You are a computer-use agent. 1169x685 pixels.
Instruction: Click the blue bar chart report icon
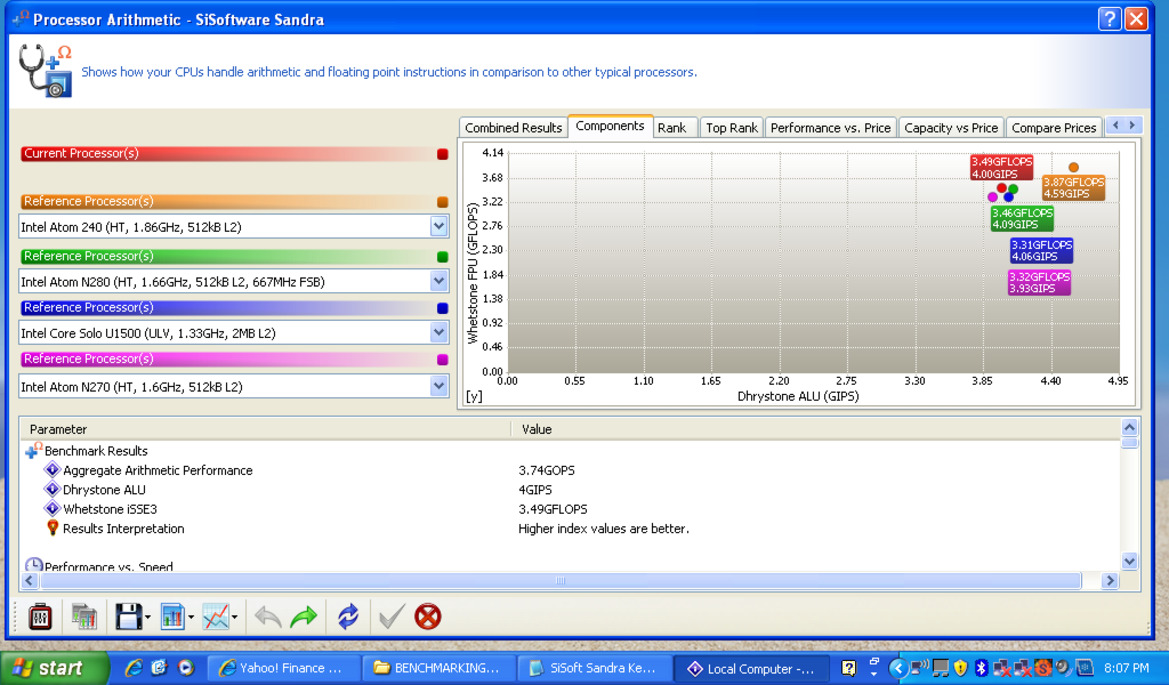[172, 616]
